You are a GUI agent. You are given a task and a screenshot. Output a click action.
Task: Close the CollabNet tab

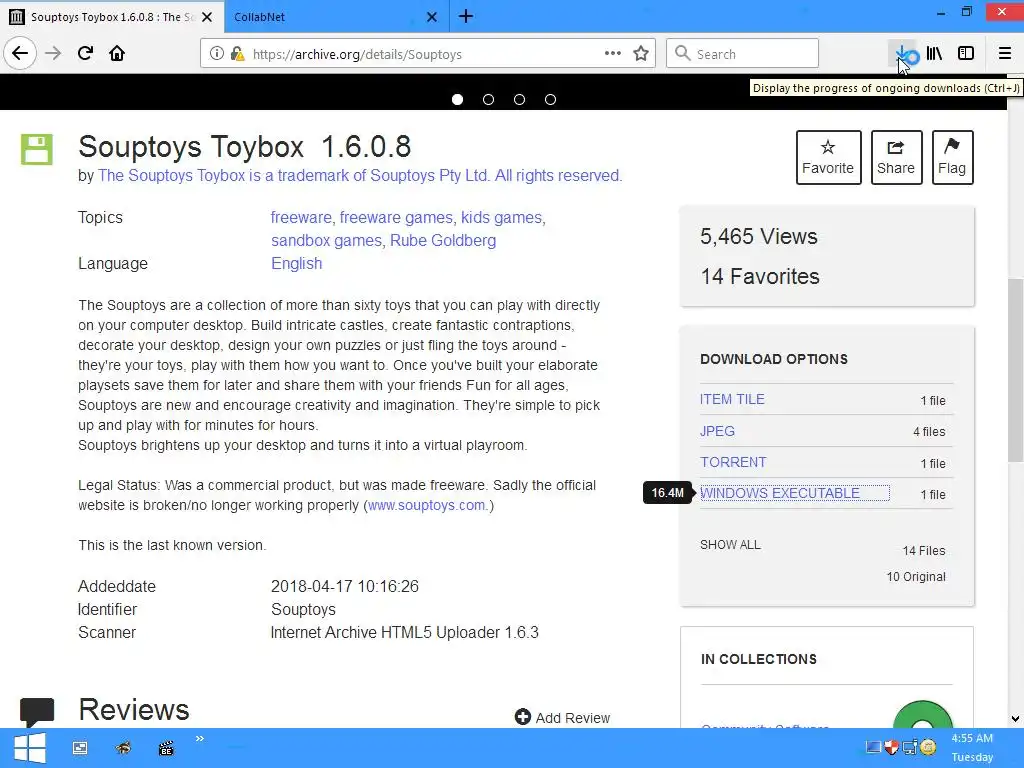[x=432, y=17]
